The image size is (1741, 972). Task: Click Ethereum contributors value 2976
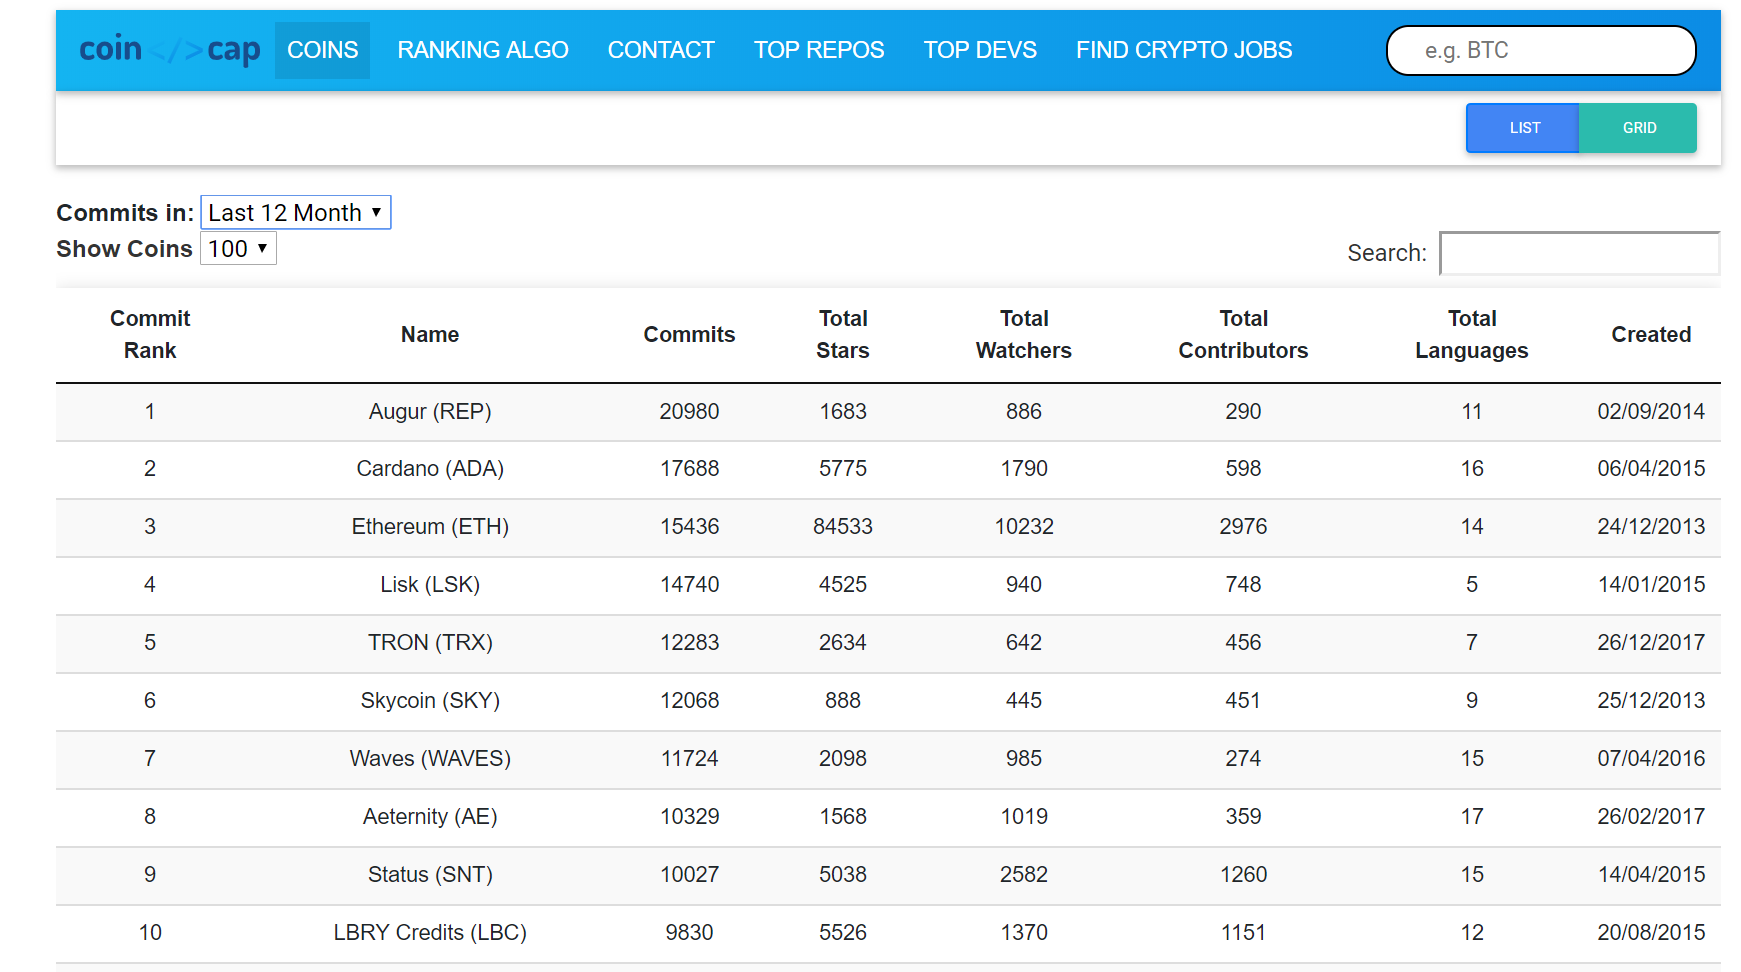[x=1243, y=527]
